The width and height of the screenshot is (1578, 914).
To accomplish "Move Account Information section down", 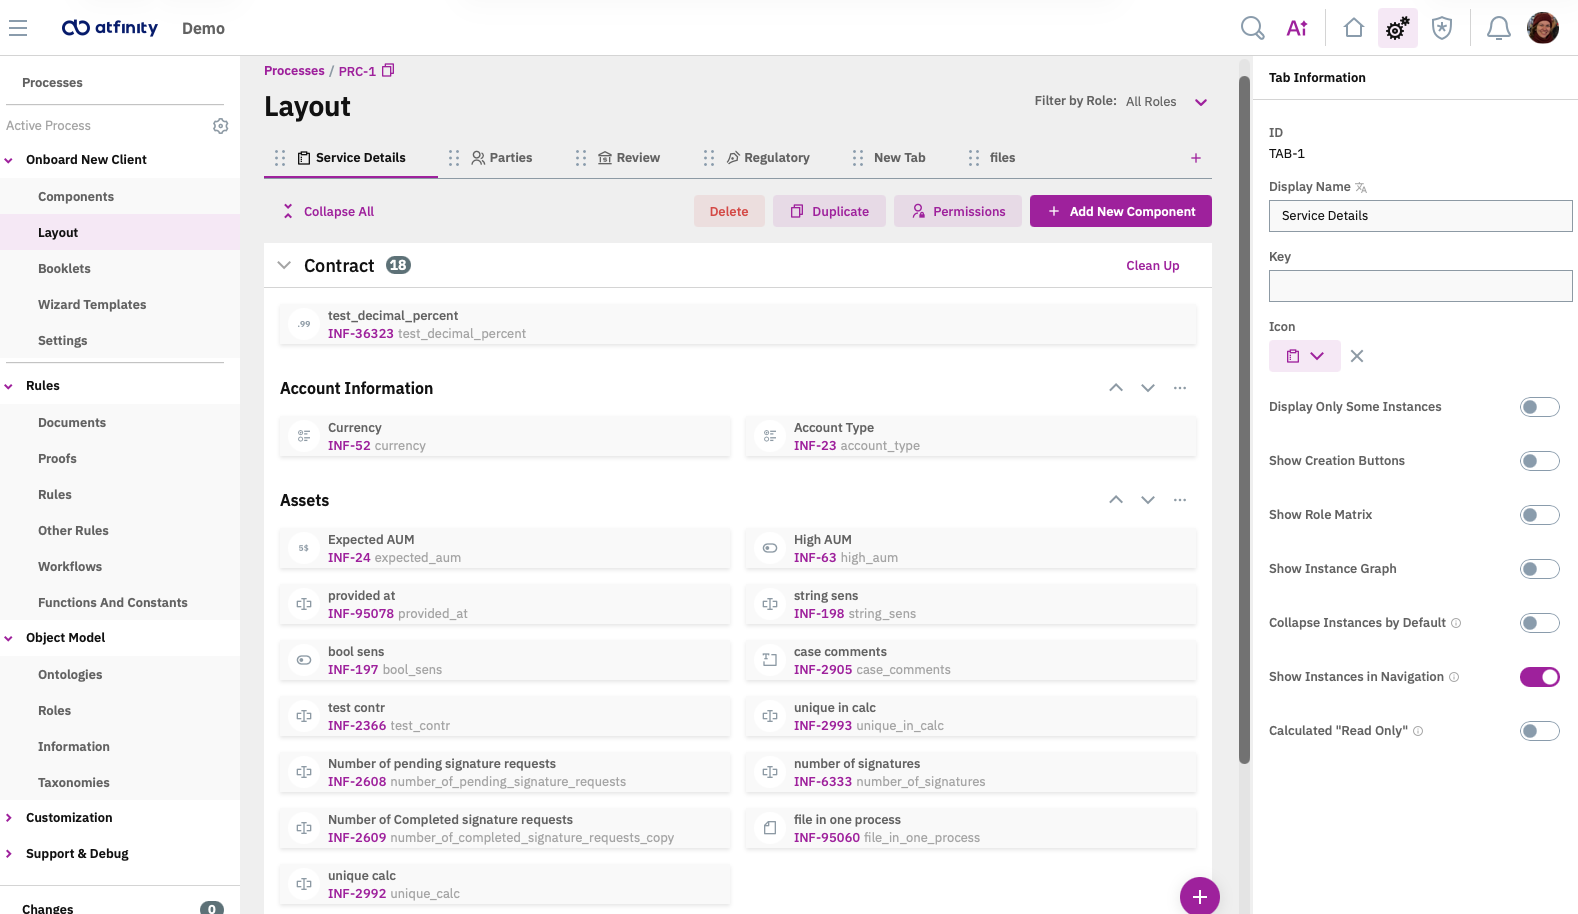I will [x=1148, y=388].
